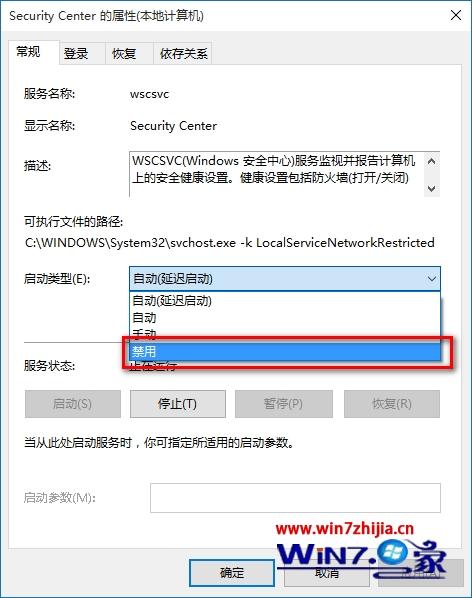Click the 恢复(R) service button
Image resolution: width=472 pixels, height=598 pixels.
coord(392,403)
